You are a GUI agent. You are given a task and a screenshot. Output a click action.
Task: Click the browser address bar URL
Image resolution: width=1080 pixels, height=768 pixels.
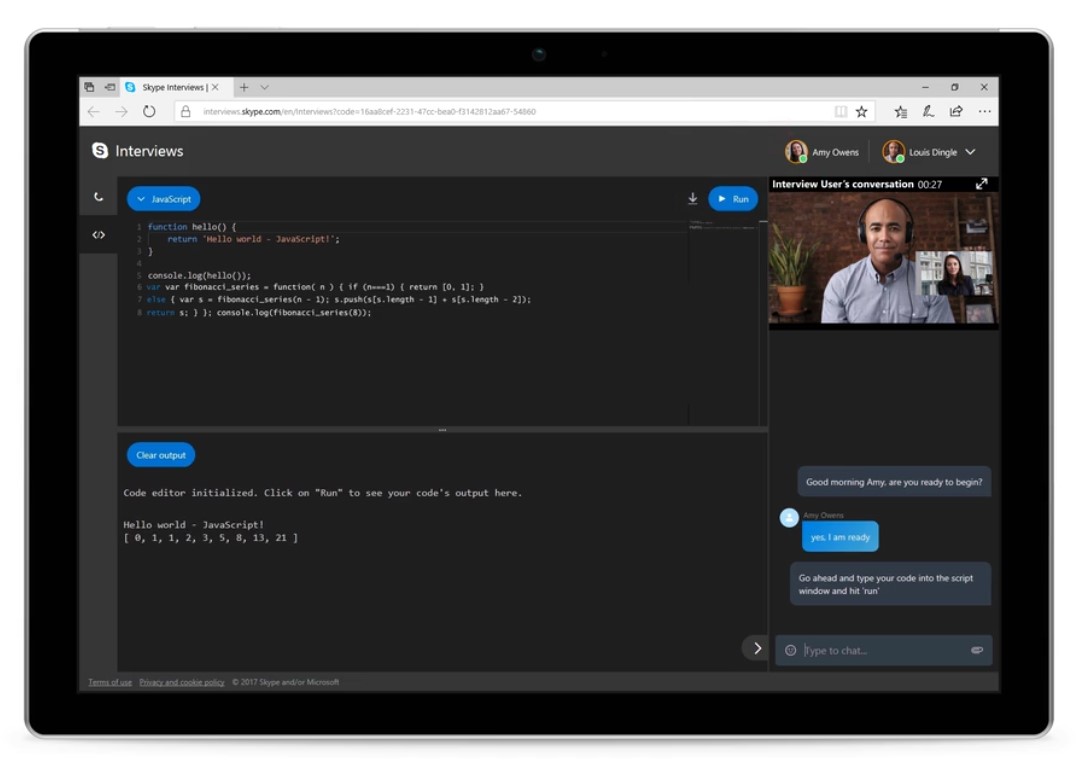point(369,112)
